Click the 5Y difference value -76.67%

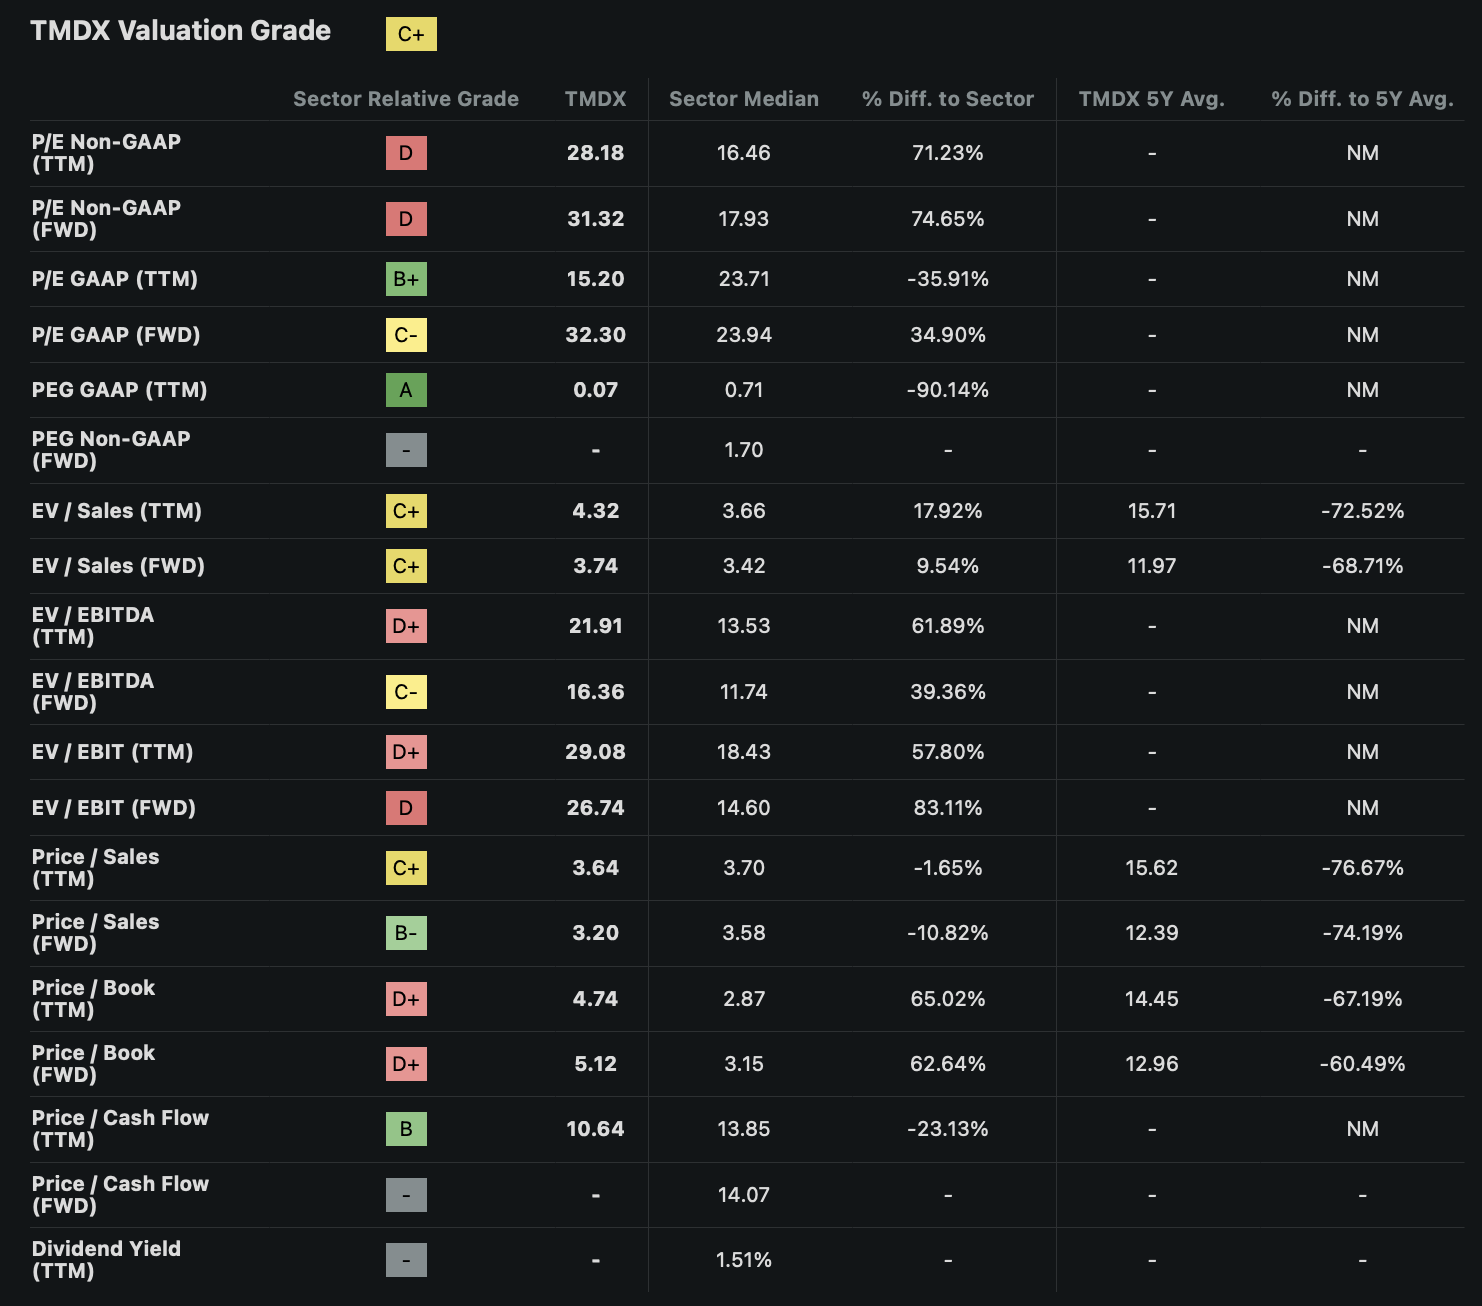[x=1363, y=868]
